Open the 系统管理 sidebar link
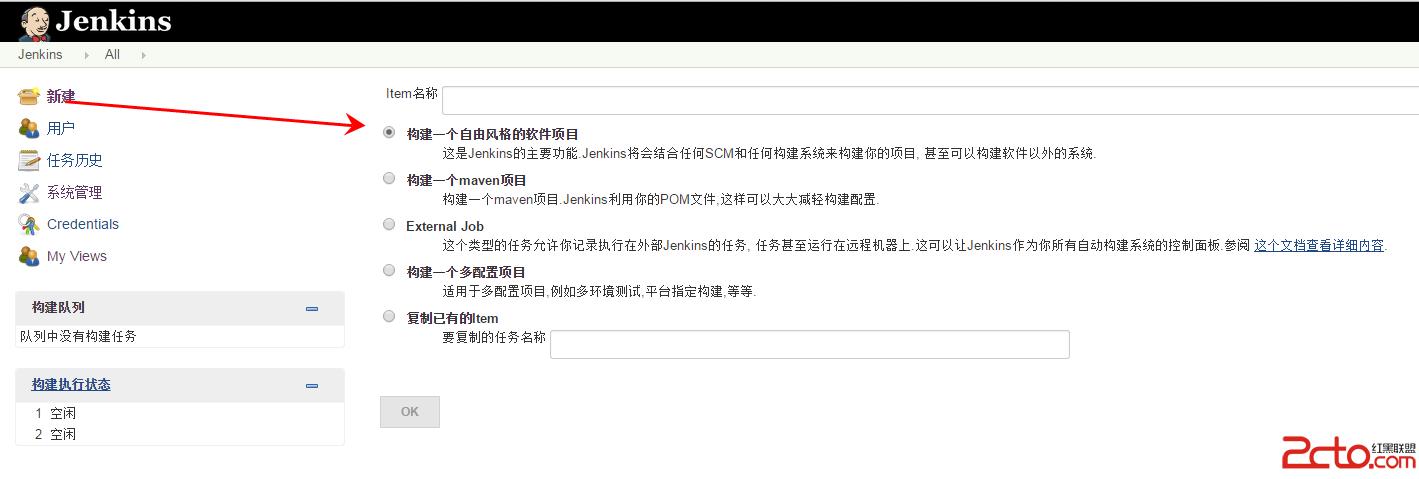The width and height of the screenshot is (1419, 479). [x=75, y=192]
